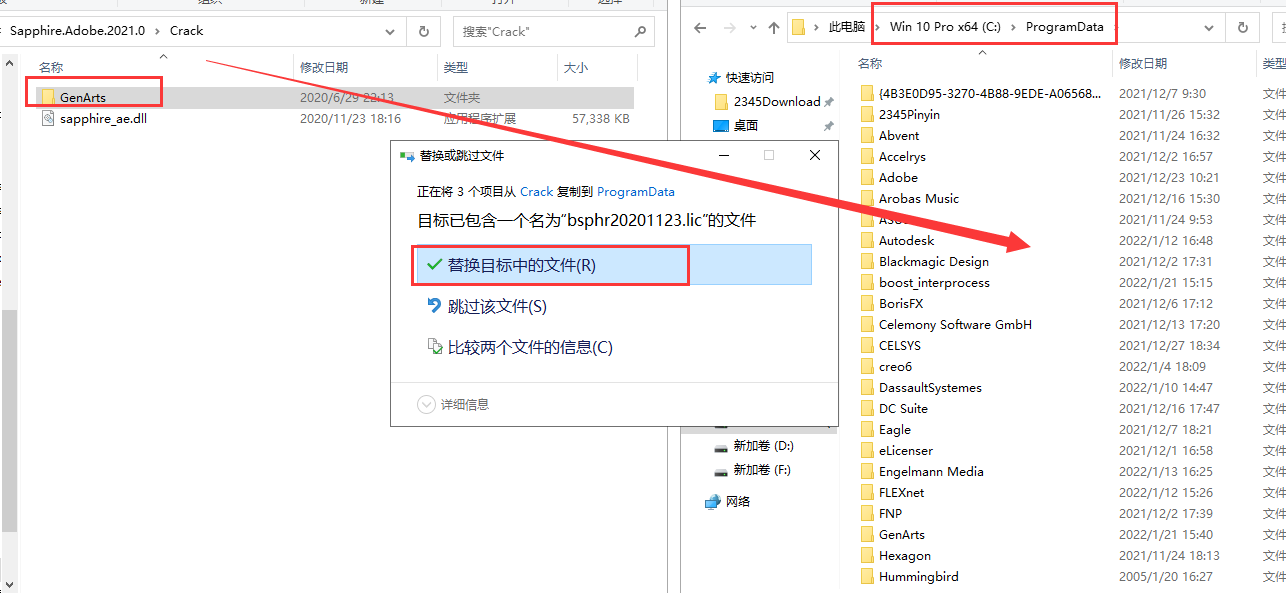Refresh the Crack folder window
The image size is (1286, 593).
pos(426,31)
